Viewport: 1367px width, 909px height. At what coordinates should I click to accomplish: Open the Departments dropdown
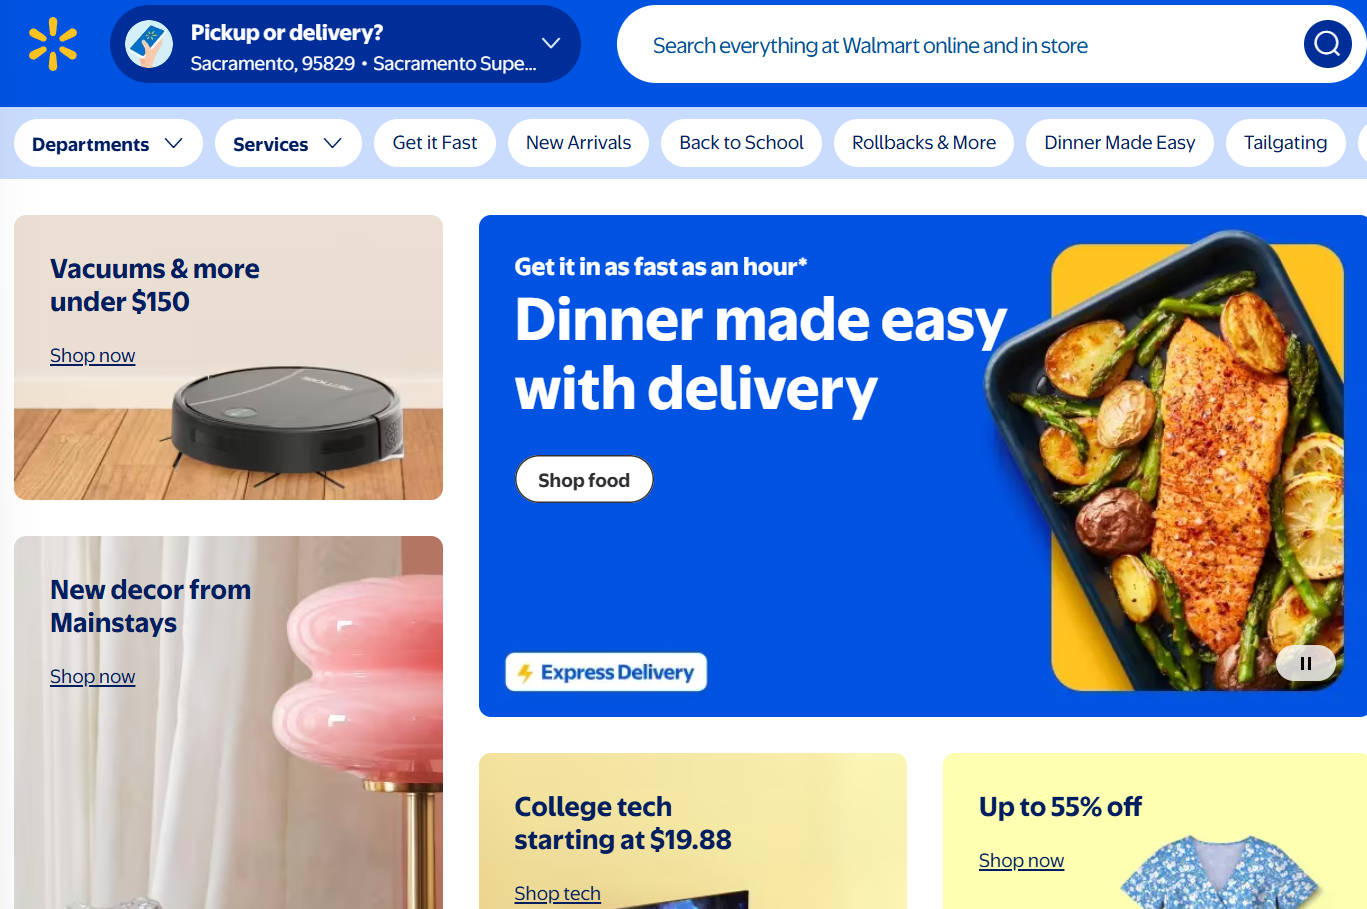108,144
